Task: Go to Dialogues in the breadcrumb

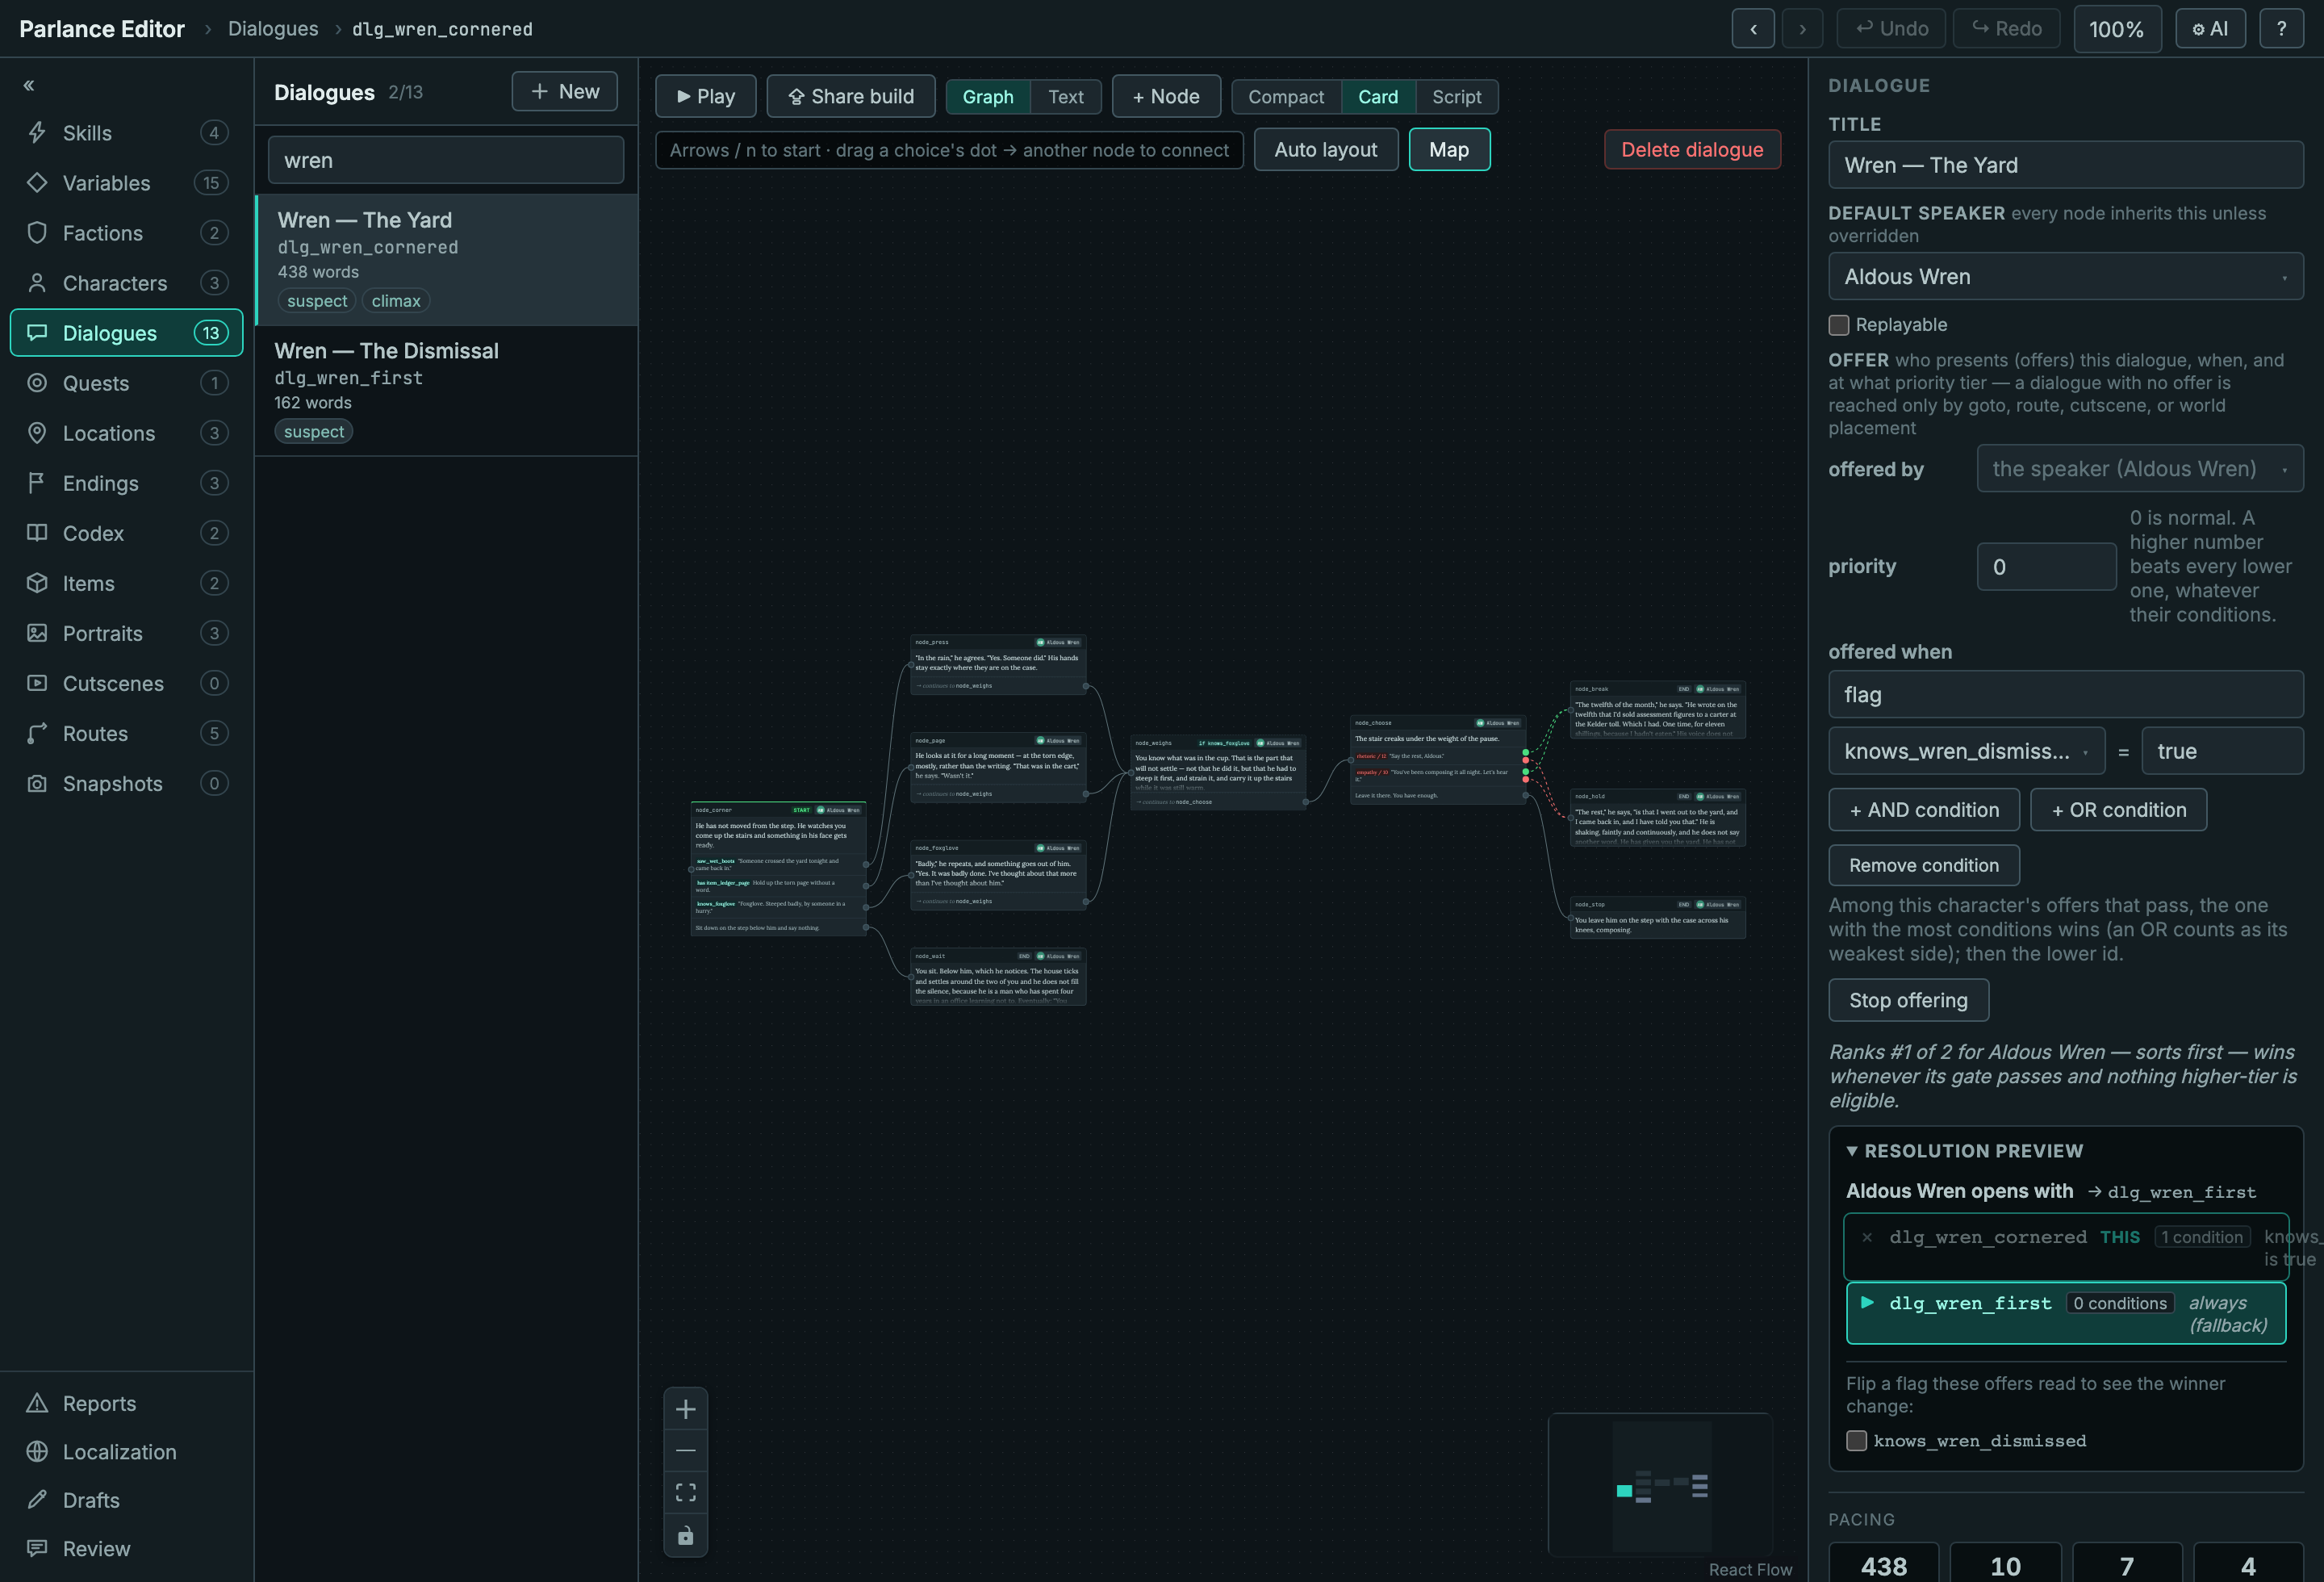Action: click(x=273, y=29)
